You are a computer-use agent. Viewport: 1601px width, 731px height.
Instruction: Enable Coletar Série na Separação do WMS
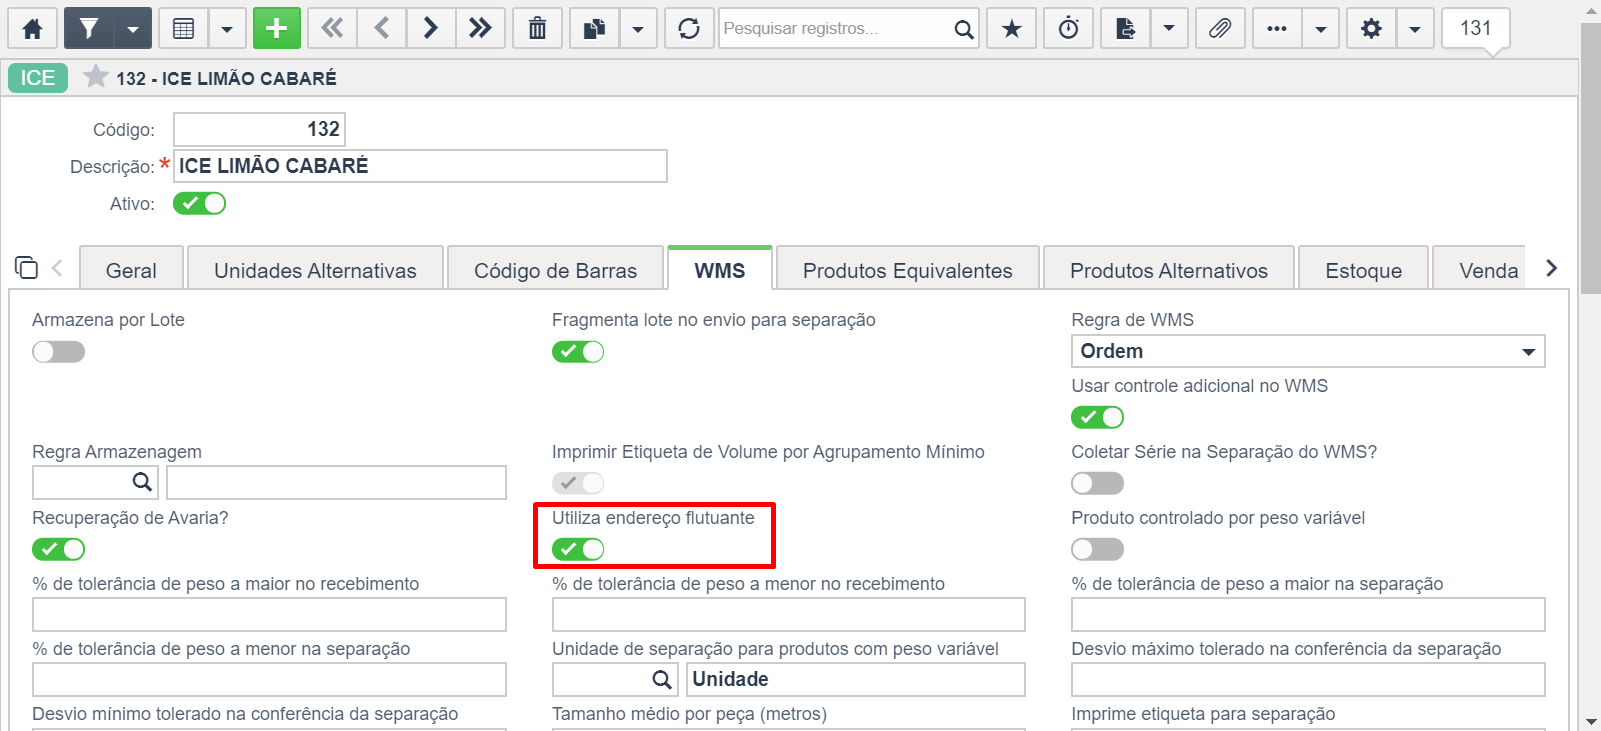(x=1097, y=483)
